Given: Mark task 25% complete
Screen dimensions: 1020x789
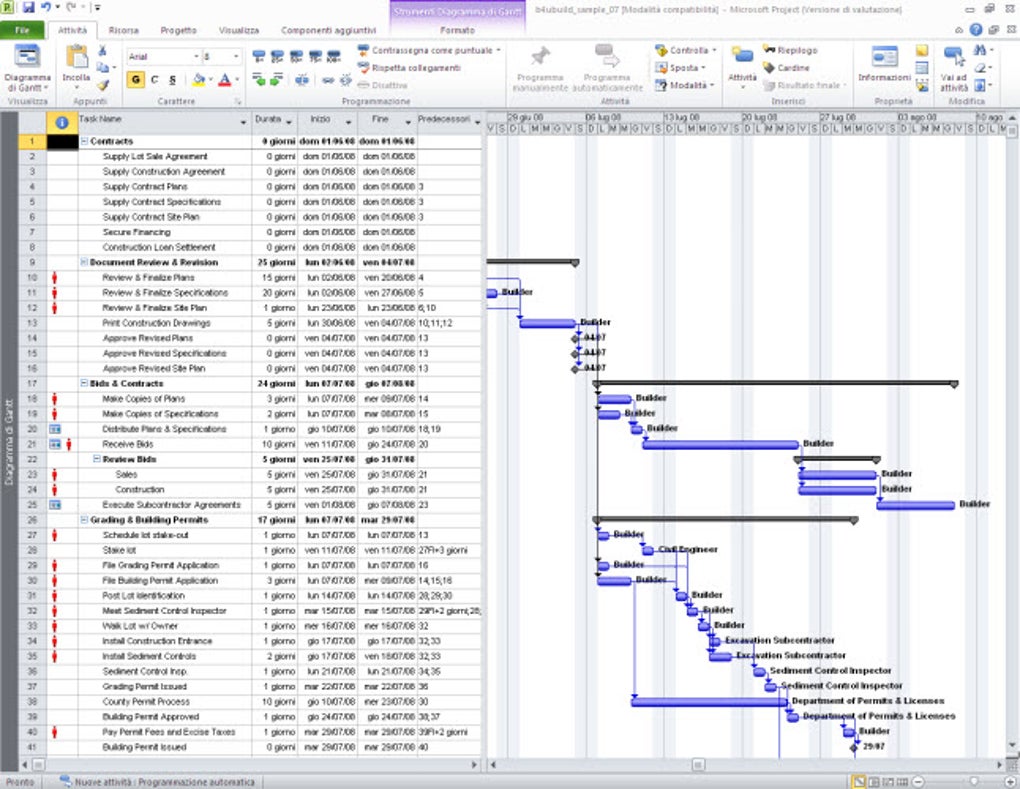Looking at the screenshot, I should (277, 57).
